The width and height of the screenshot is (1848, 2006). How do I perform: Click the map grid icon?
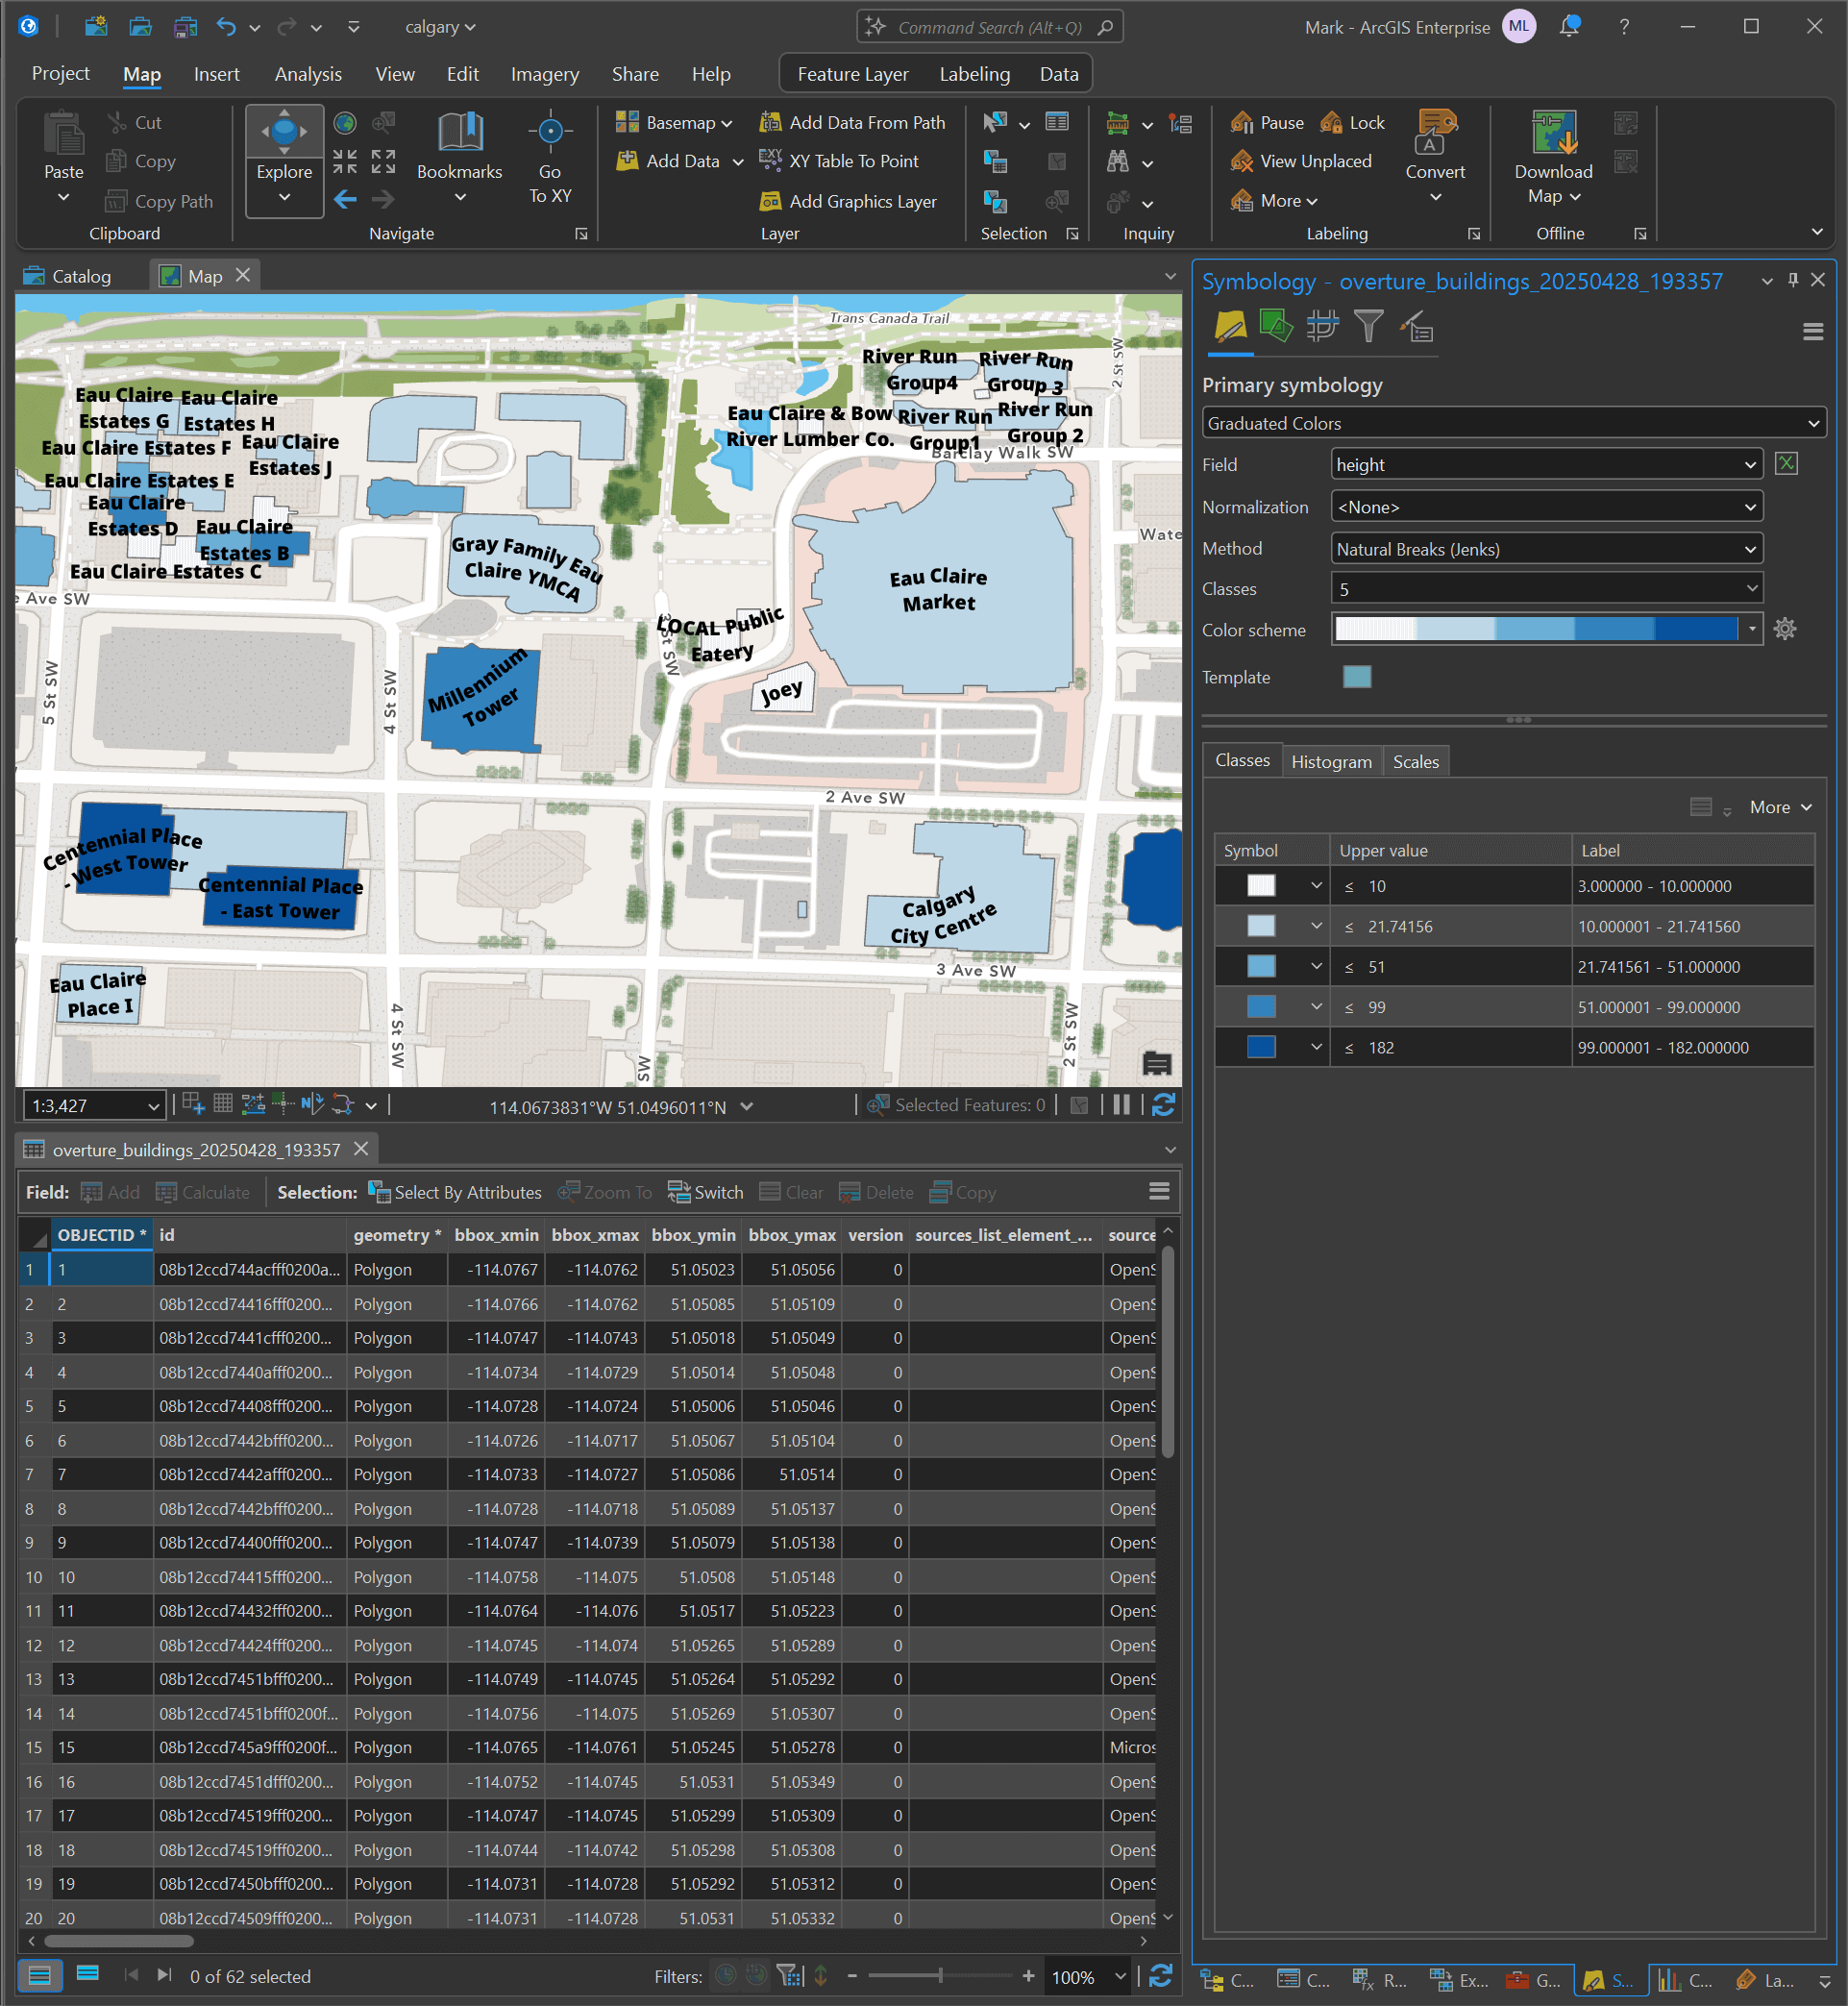[222, 1104]
